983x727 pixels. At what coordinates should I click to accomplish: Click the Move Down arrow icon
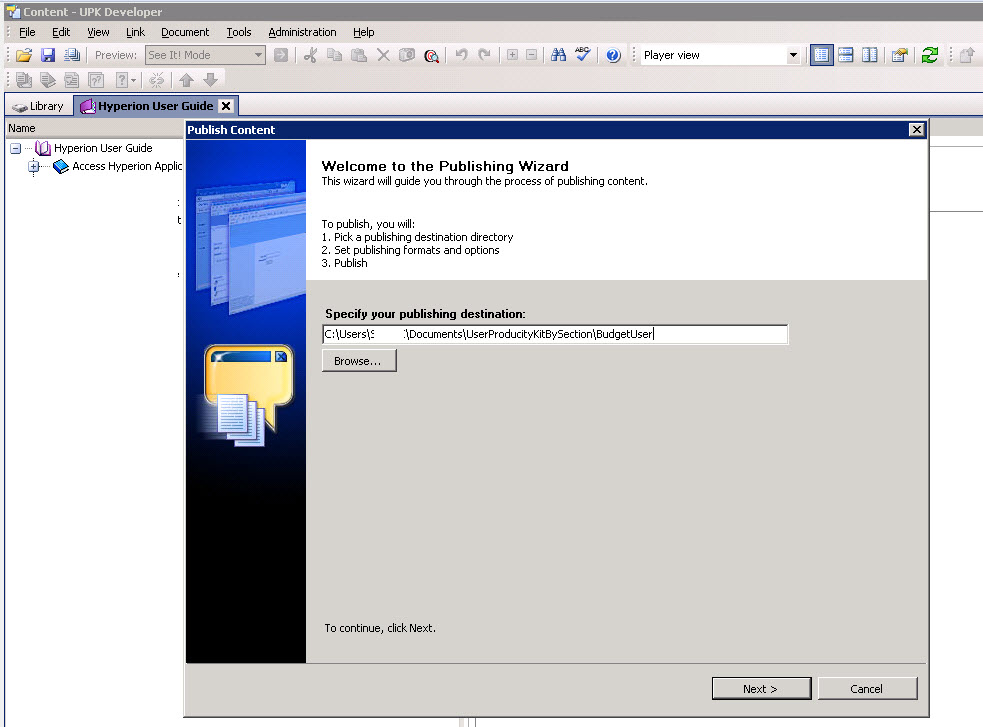point(211,80)
